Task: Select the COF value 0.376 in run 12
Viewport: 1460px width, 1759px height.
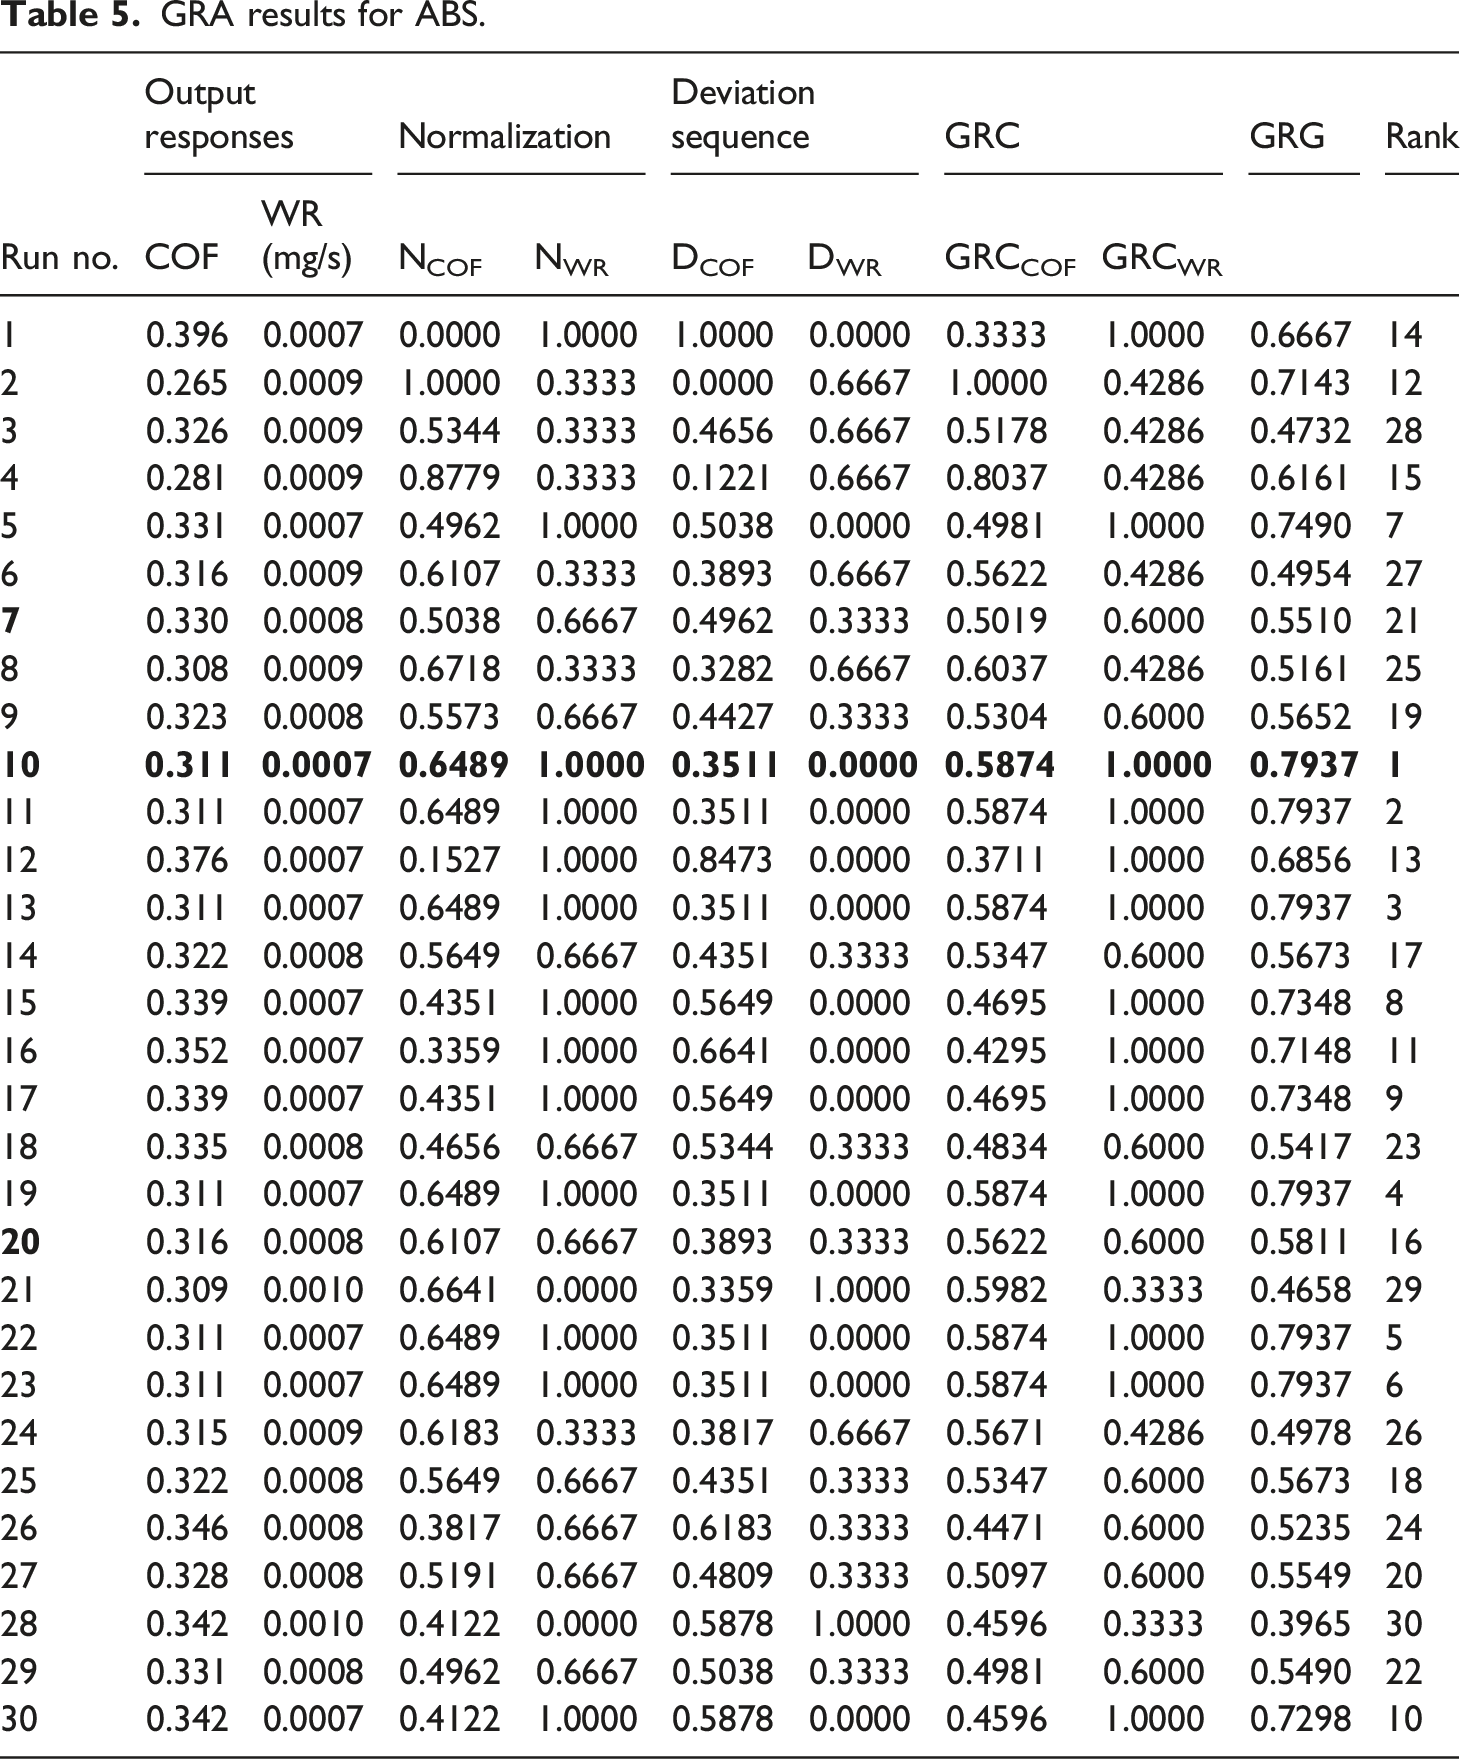Action: 186,860
